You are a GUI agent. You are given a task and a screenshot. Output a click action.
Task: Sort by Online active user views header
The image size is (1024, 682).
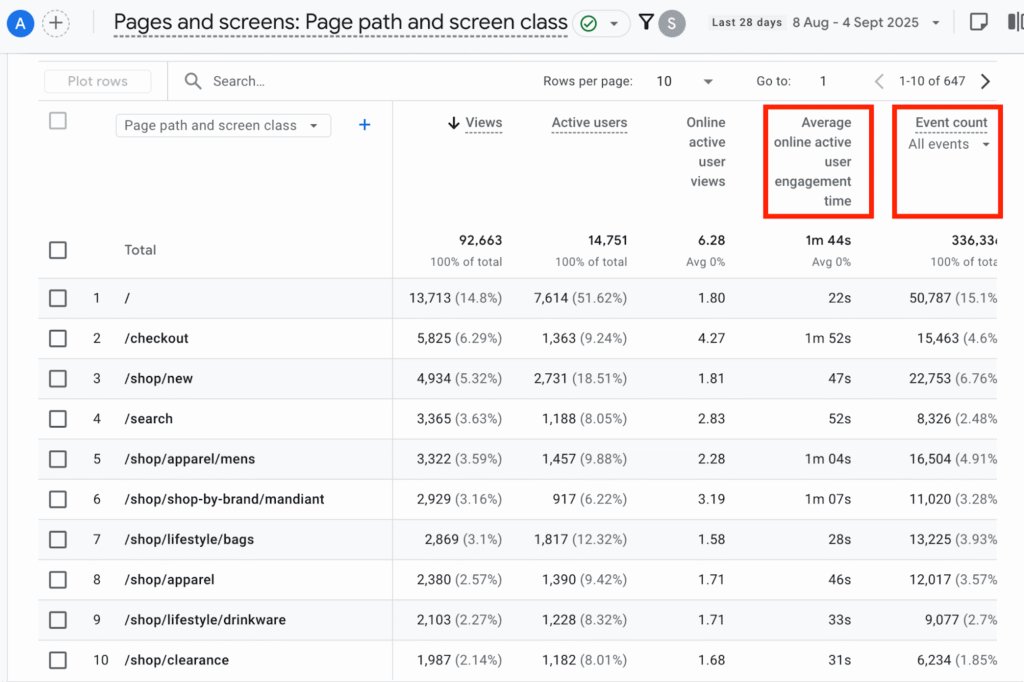click(x=707, y=152)
